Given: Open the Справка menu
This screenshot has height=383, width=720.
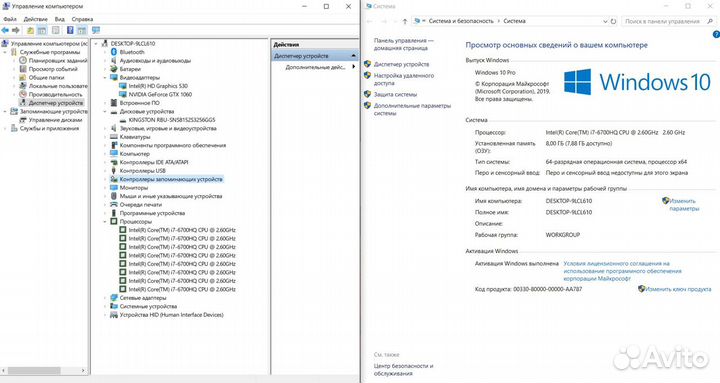Looking at the screenshot, I should point(82,19).
